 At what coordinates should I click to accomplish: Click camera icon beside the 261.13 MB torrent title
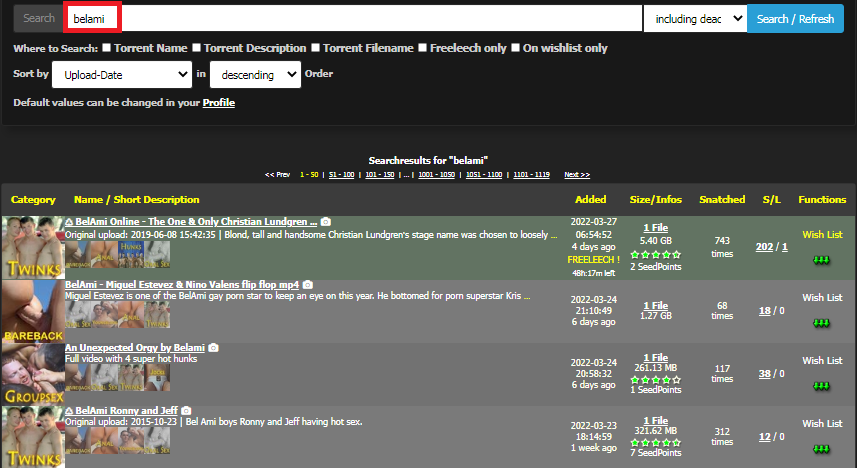pos(214,347)
